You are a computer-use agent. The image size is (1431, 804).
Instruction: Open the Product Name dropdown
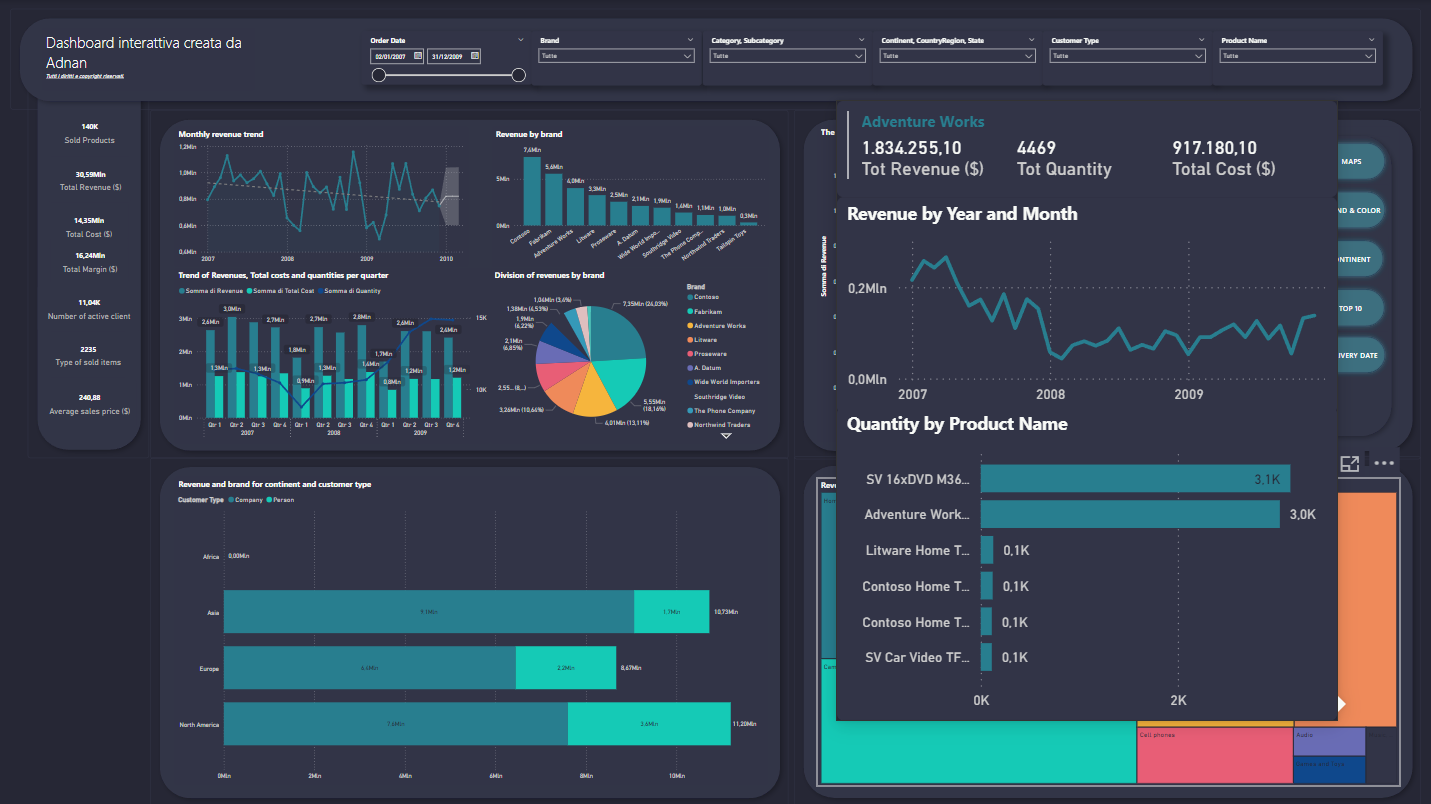[1297, 56]
